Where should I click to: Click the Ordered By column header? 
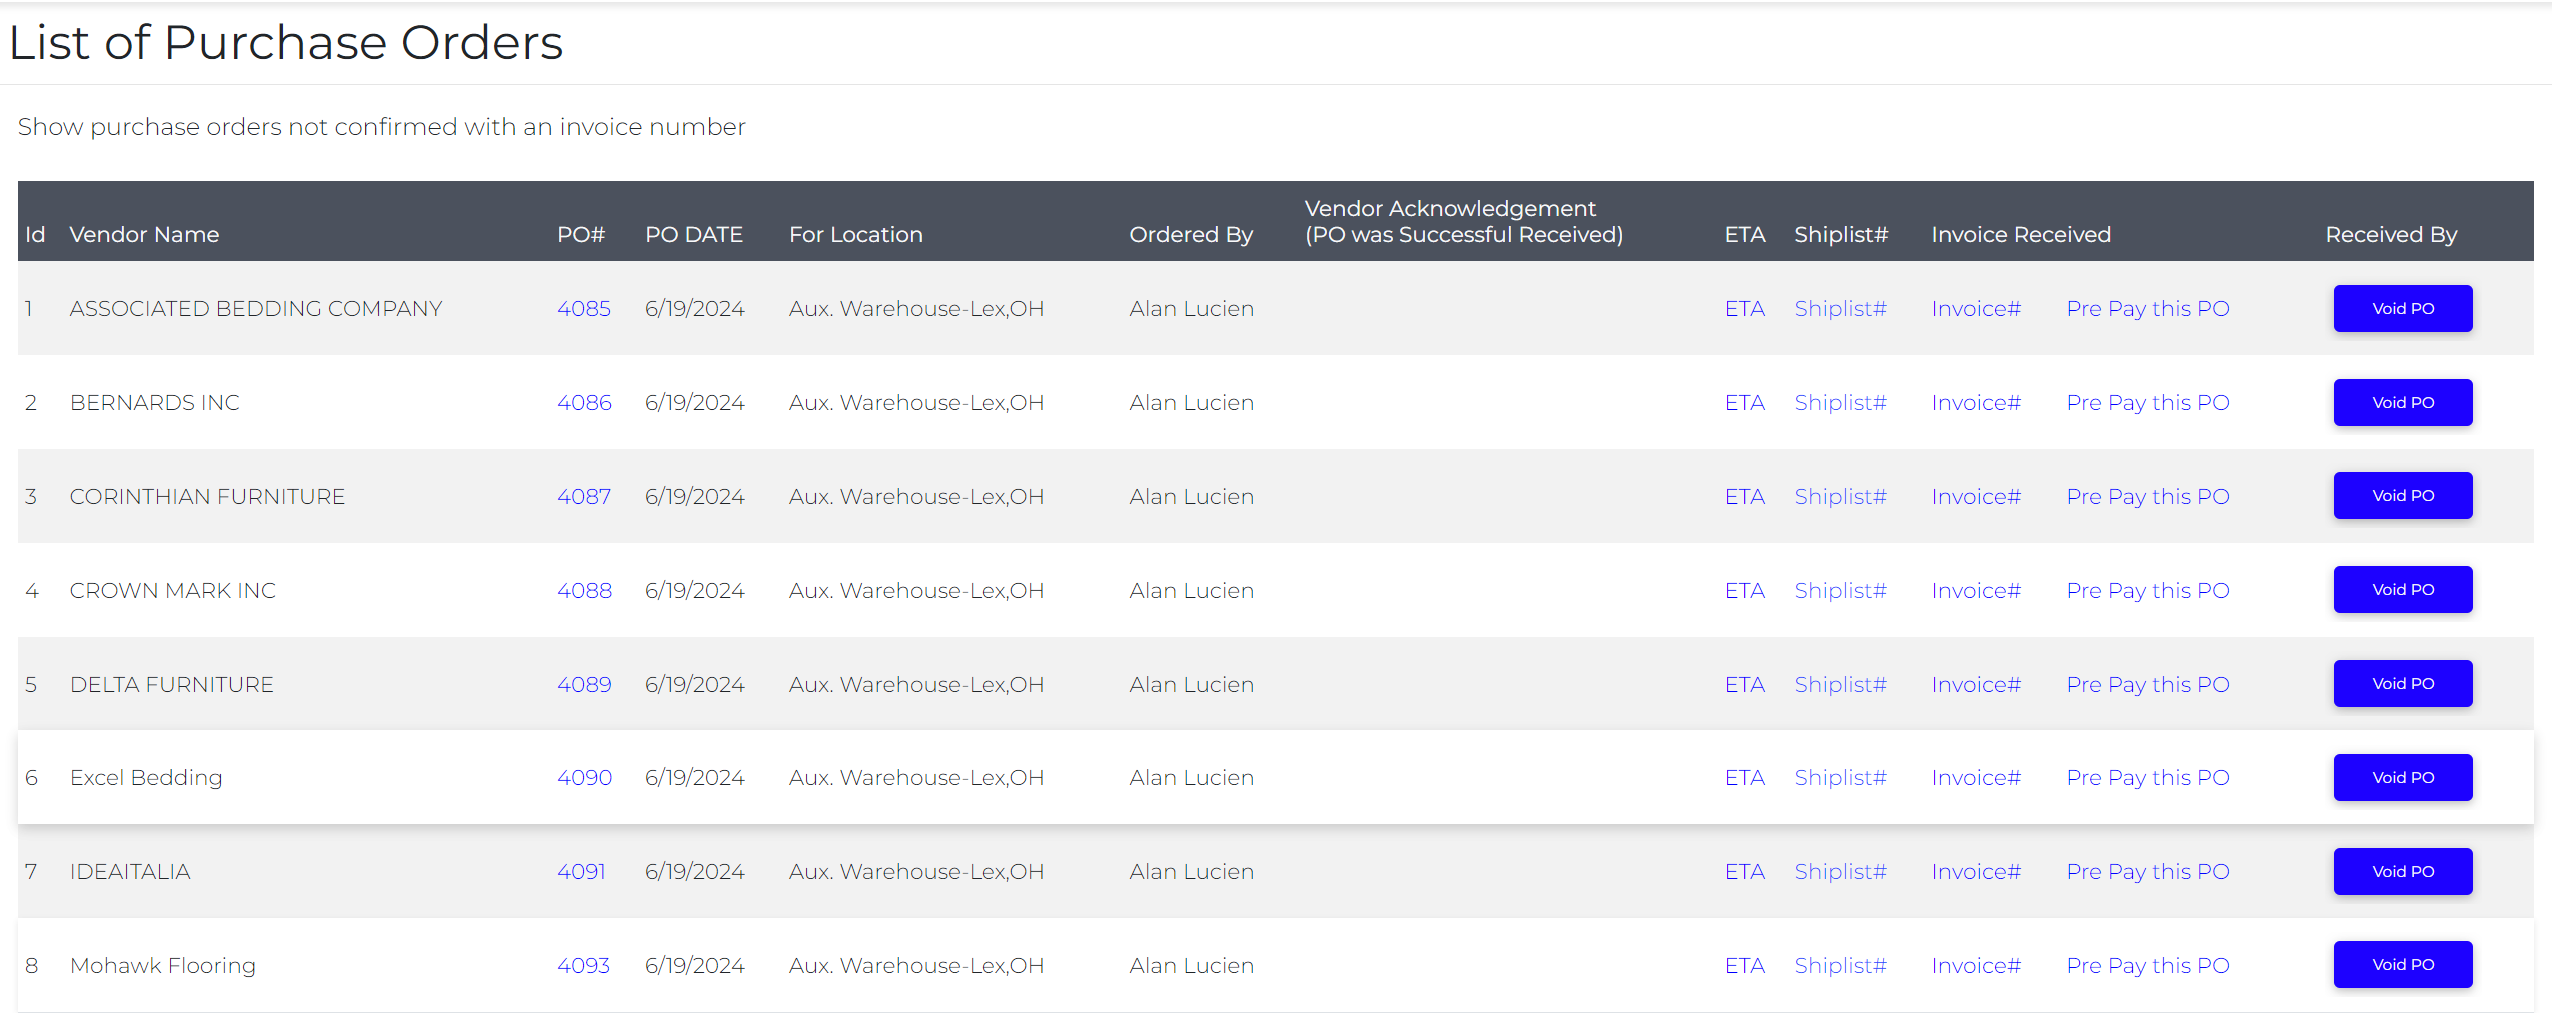(x=1191, y=234)
